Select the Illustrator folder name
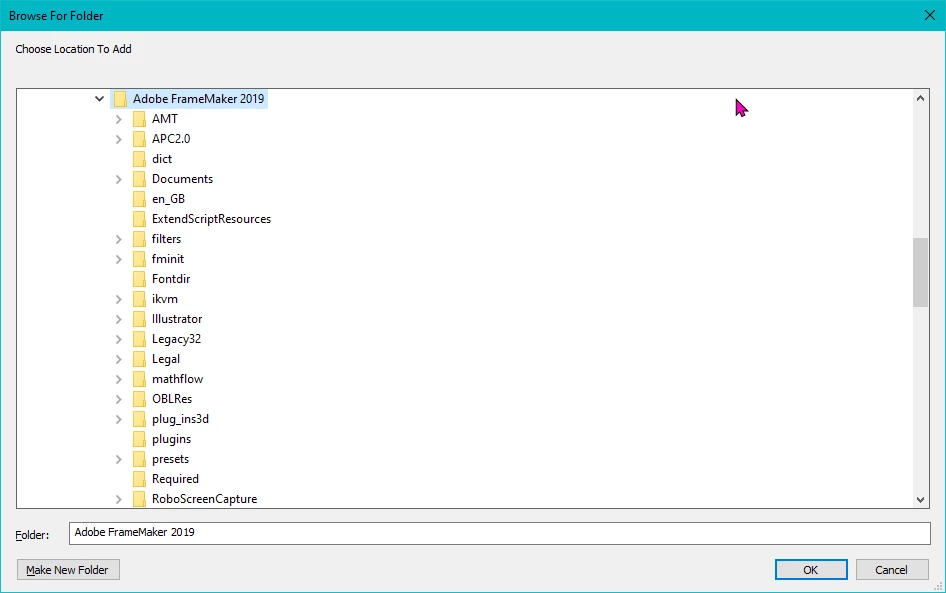 [177, 319]
